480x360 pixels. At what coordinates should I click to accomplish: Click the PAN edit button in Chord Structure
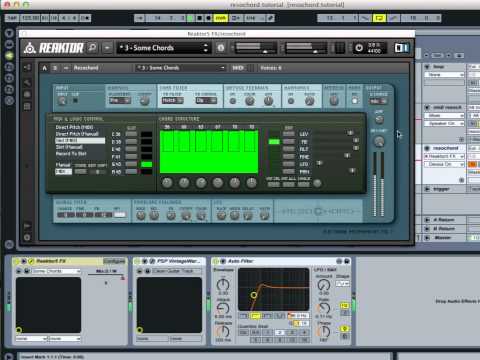click(289, 172)
